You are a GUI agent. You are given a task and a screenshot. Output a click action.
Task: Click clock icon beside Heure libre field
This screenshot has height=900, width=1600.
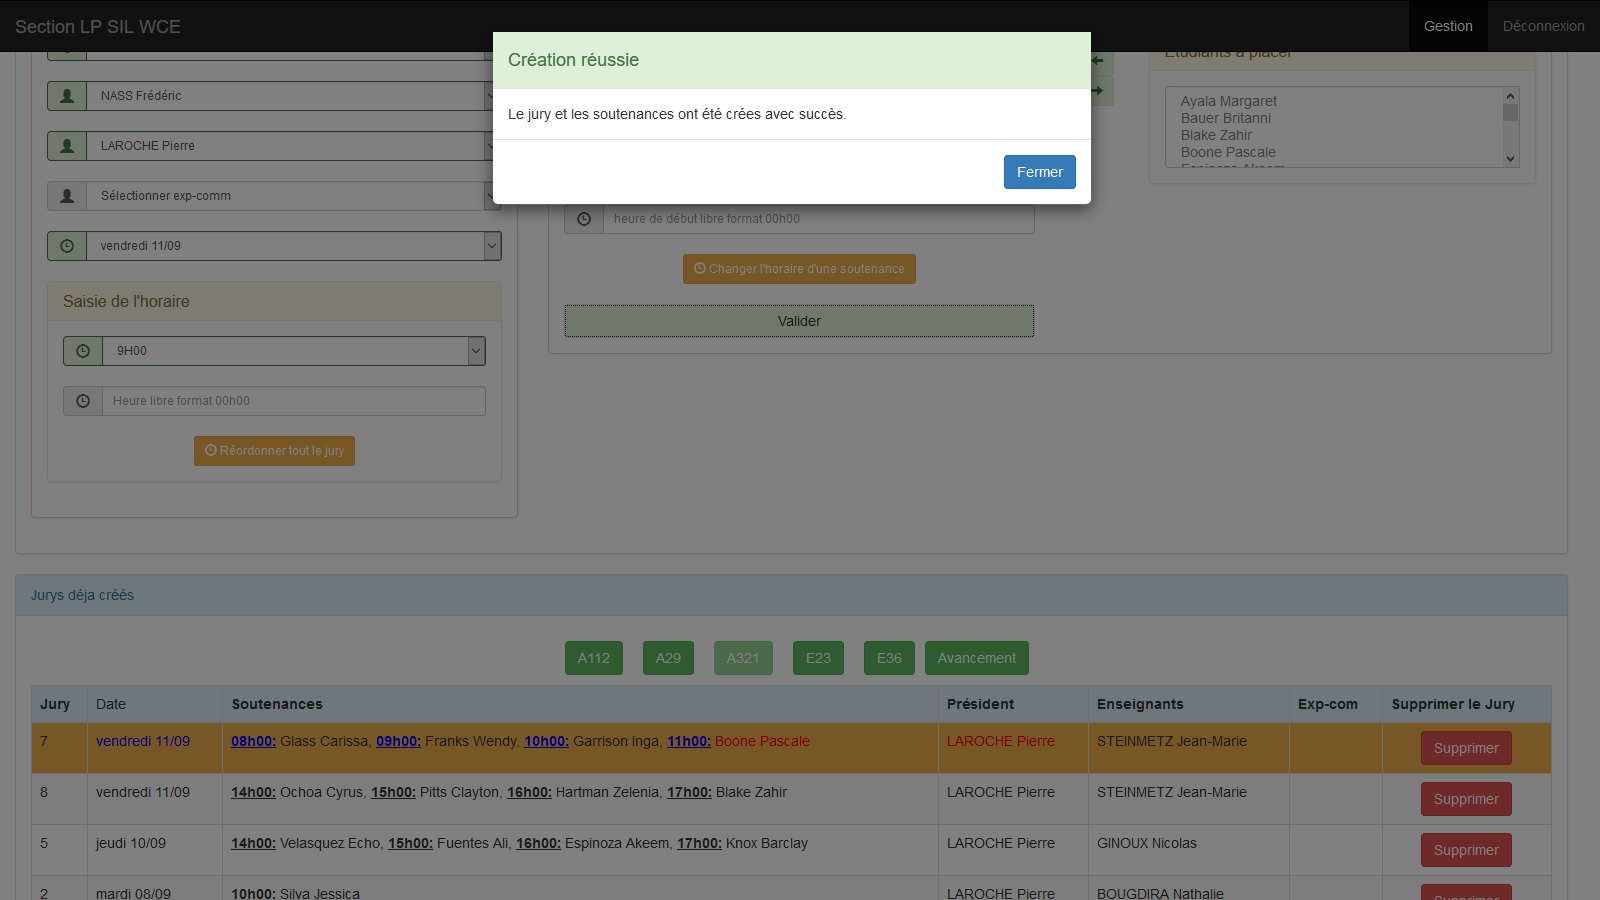pyautogui.click(x=83, y=401)
